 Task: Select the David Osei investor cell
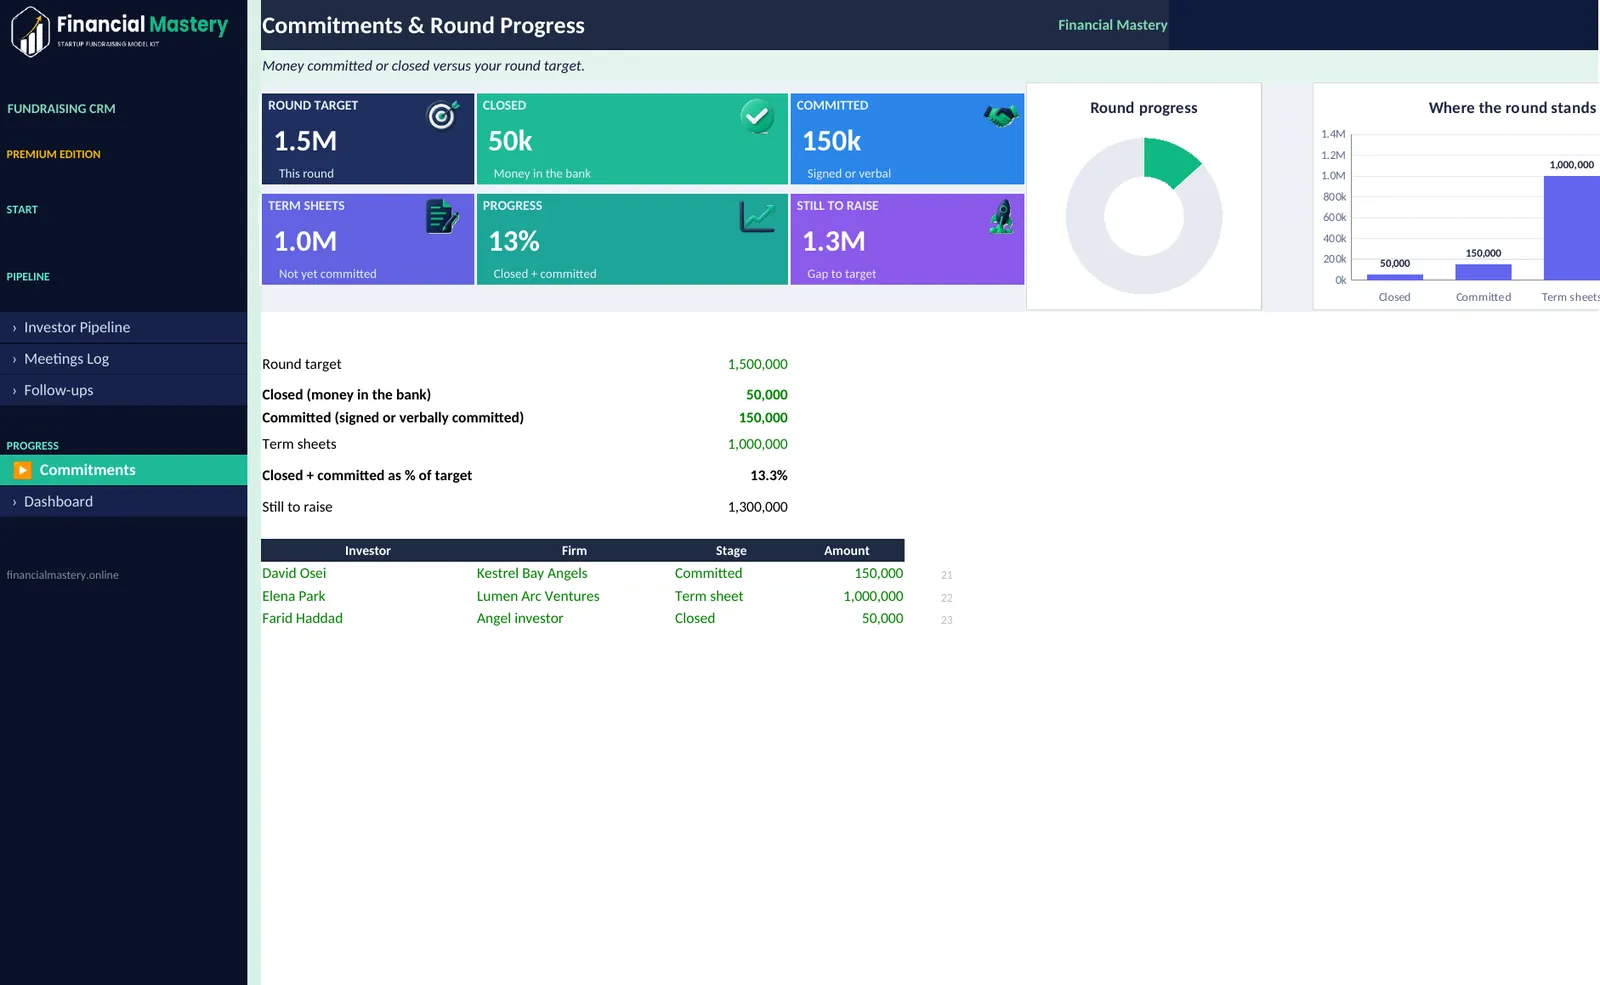(368, 573)
